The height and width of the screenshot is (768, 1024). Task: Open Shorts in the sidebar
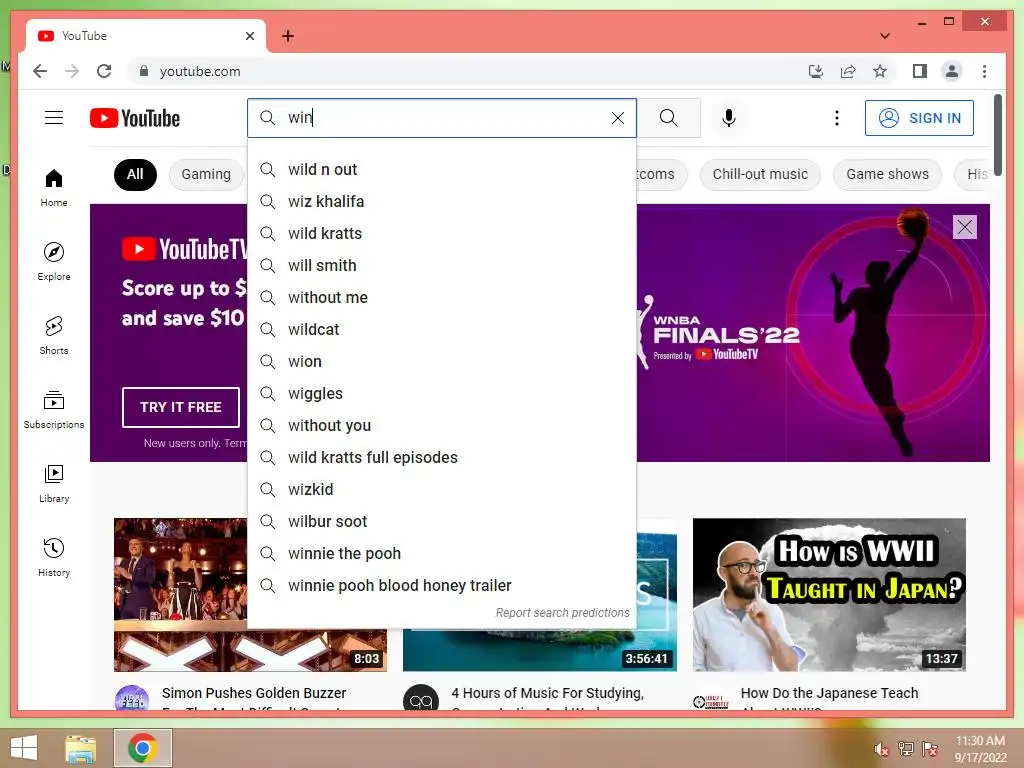[x=54, y=336]
